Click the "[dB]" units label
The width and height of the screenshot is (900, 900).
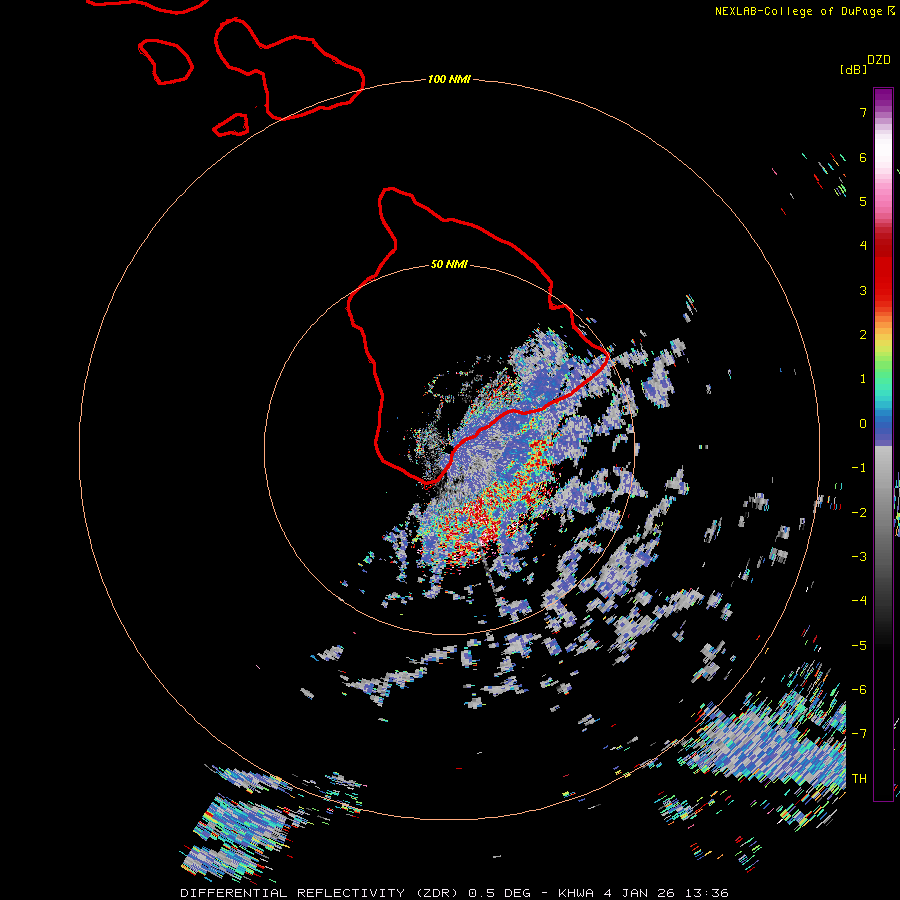click(854, 69)
